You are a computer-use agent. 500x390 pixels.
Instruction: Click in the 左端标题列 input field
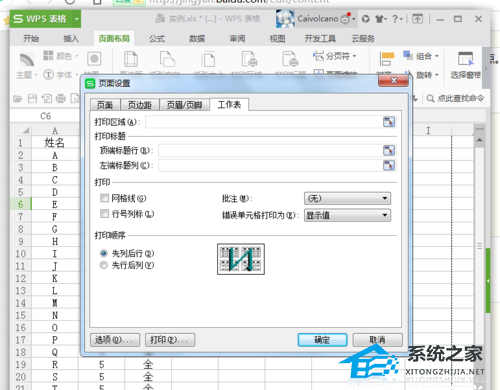coord(270,165)
